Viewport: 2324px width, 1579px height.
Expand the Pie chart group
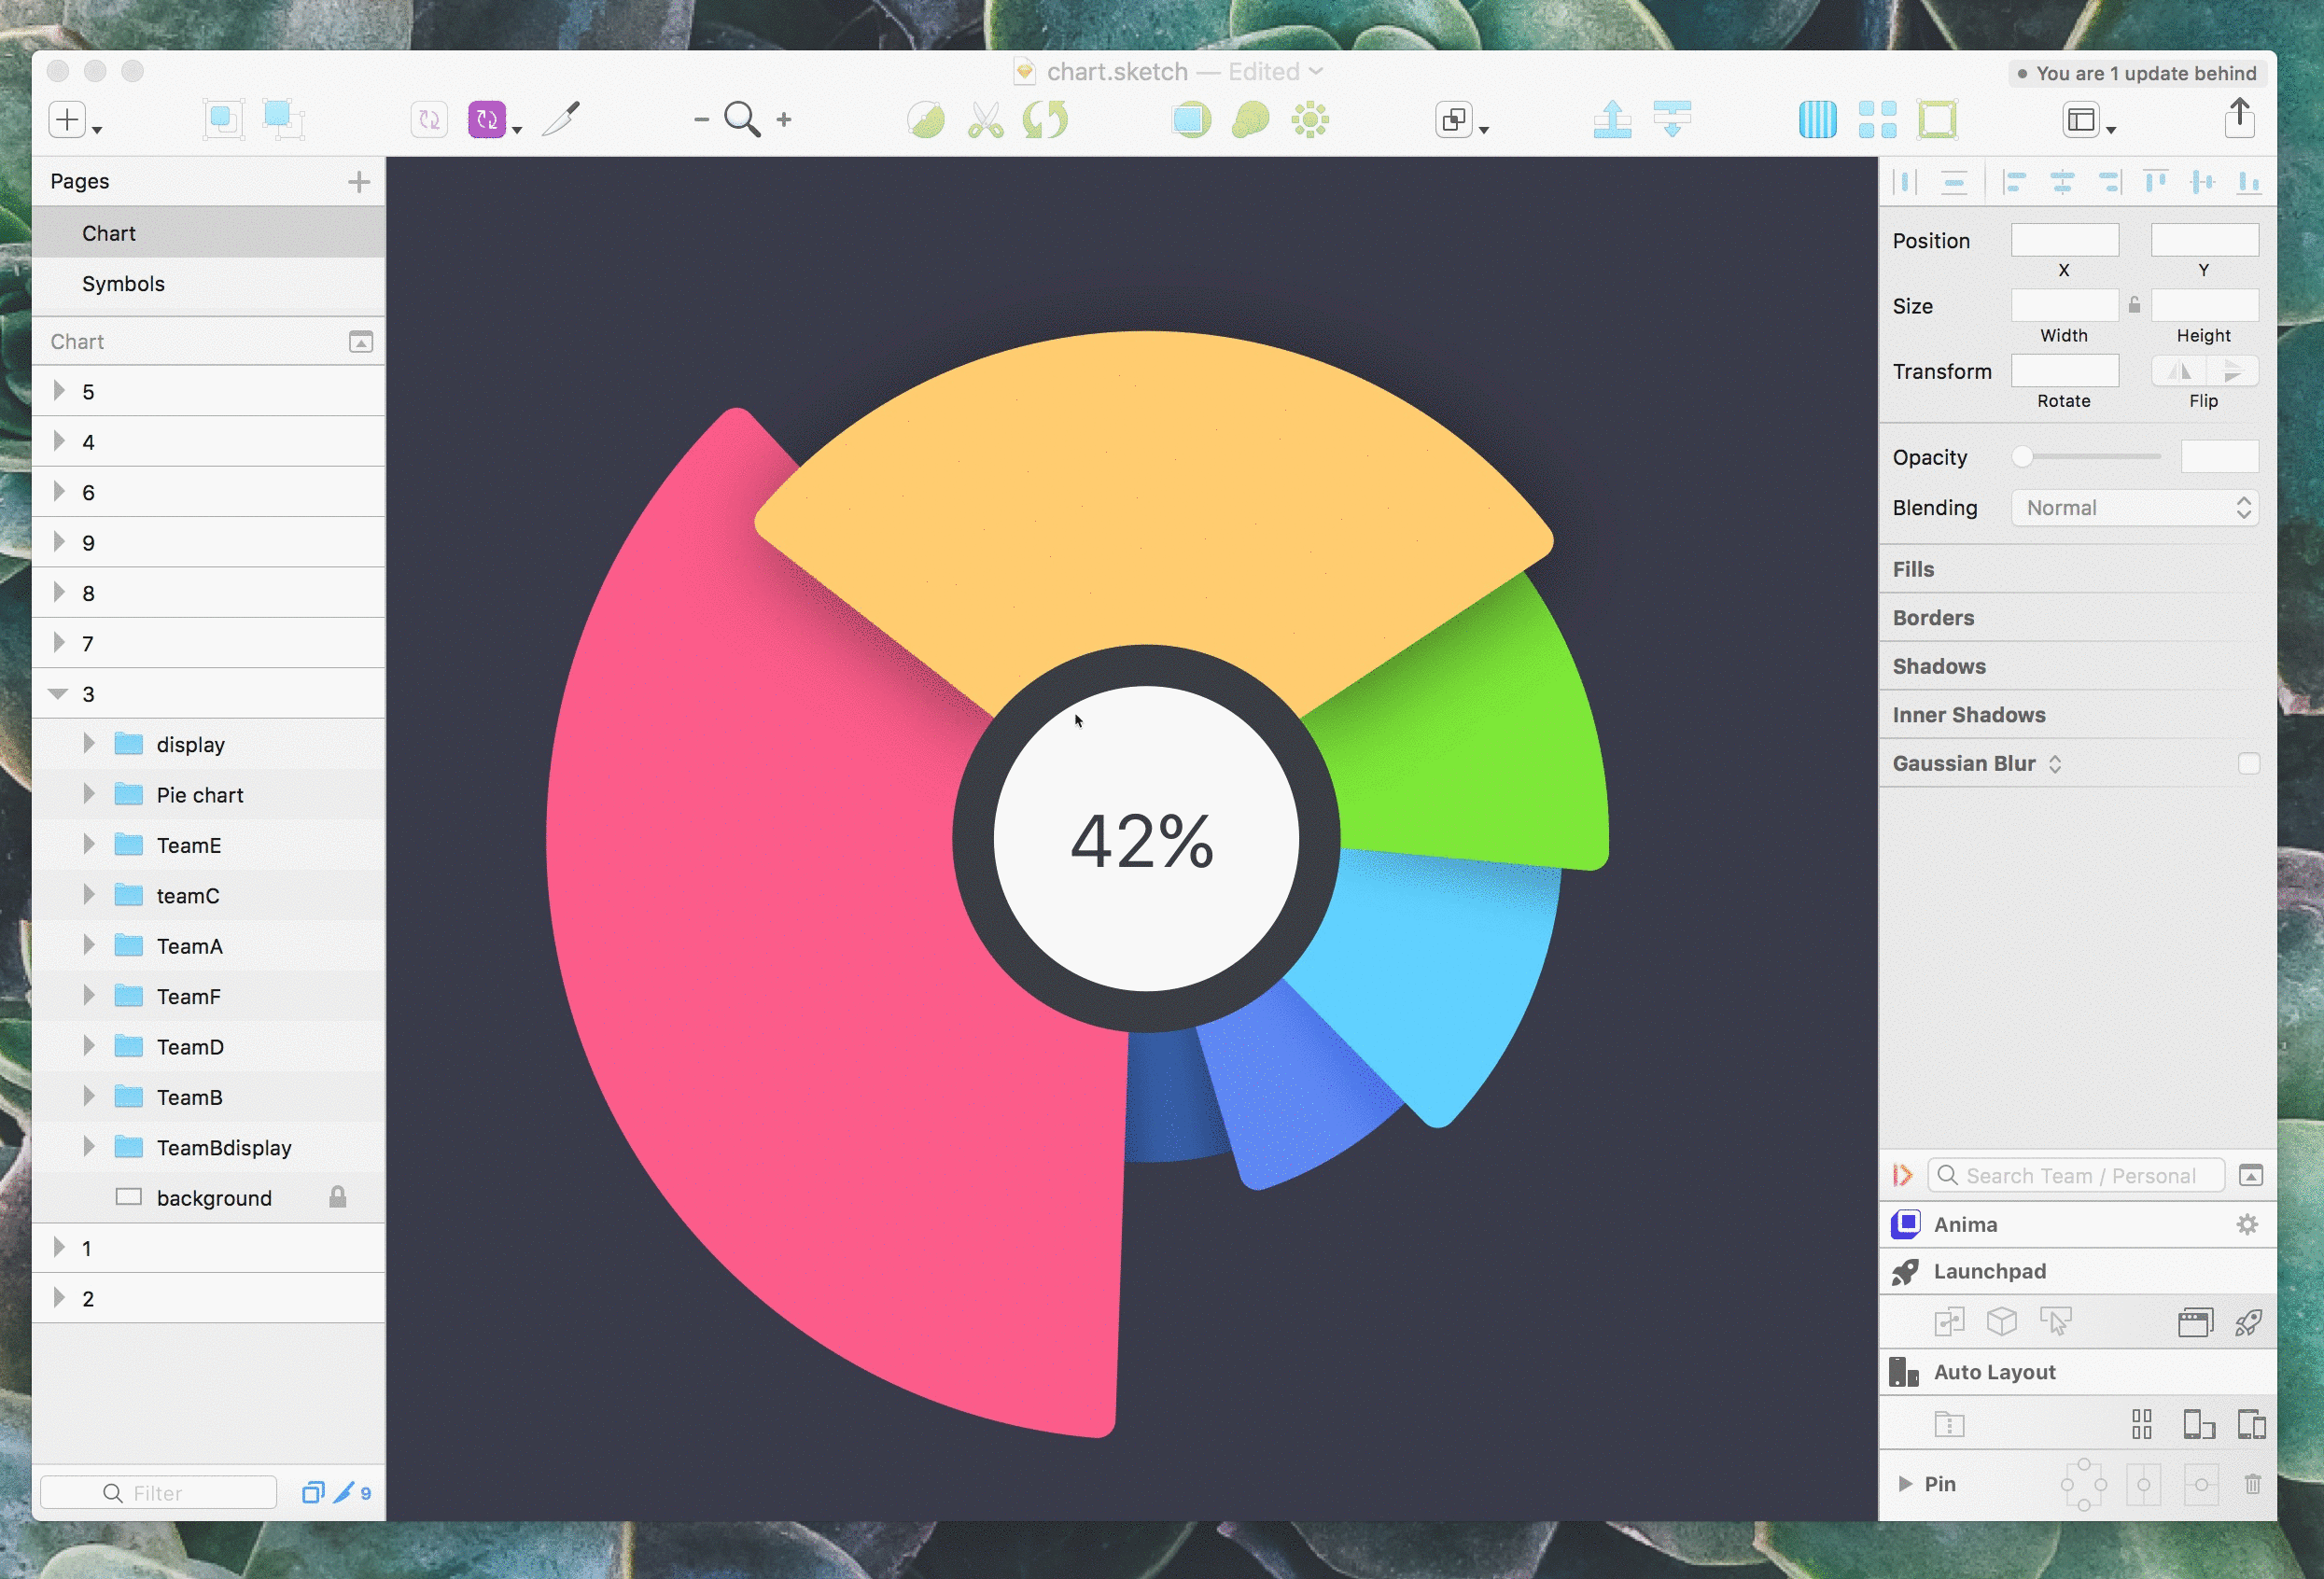89,795
